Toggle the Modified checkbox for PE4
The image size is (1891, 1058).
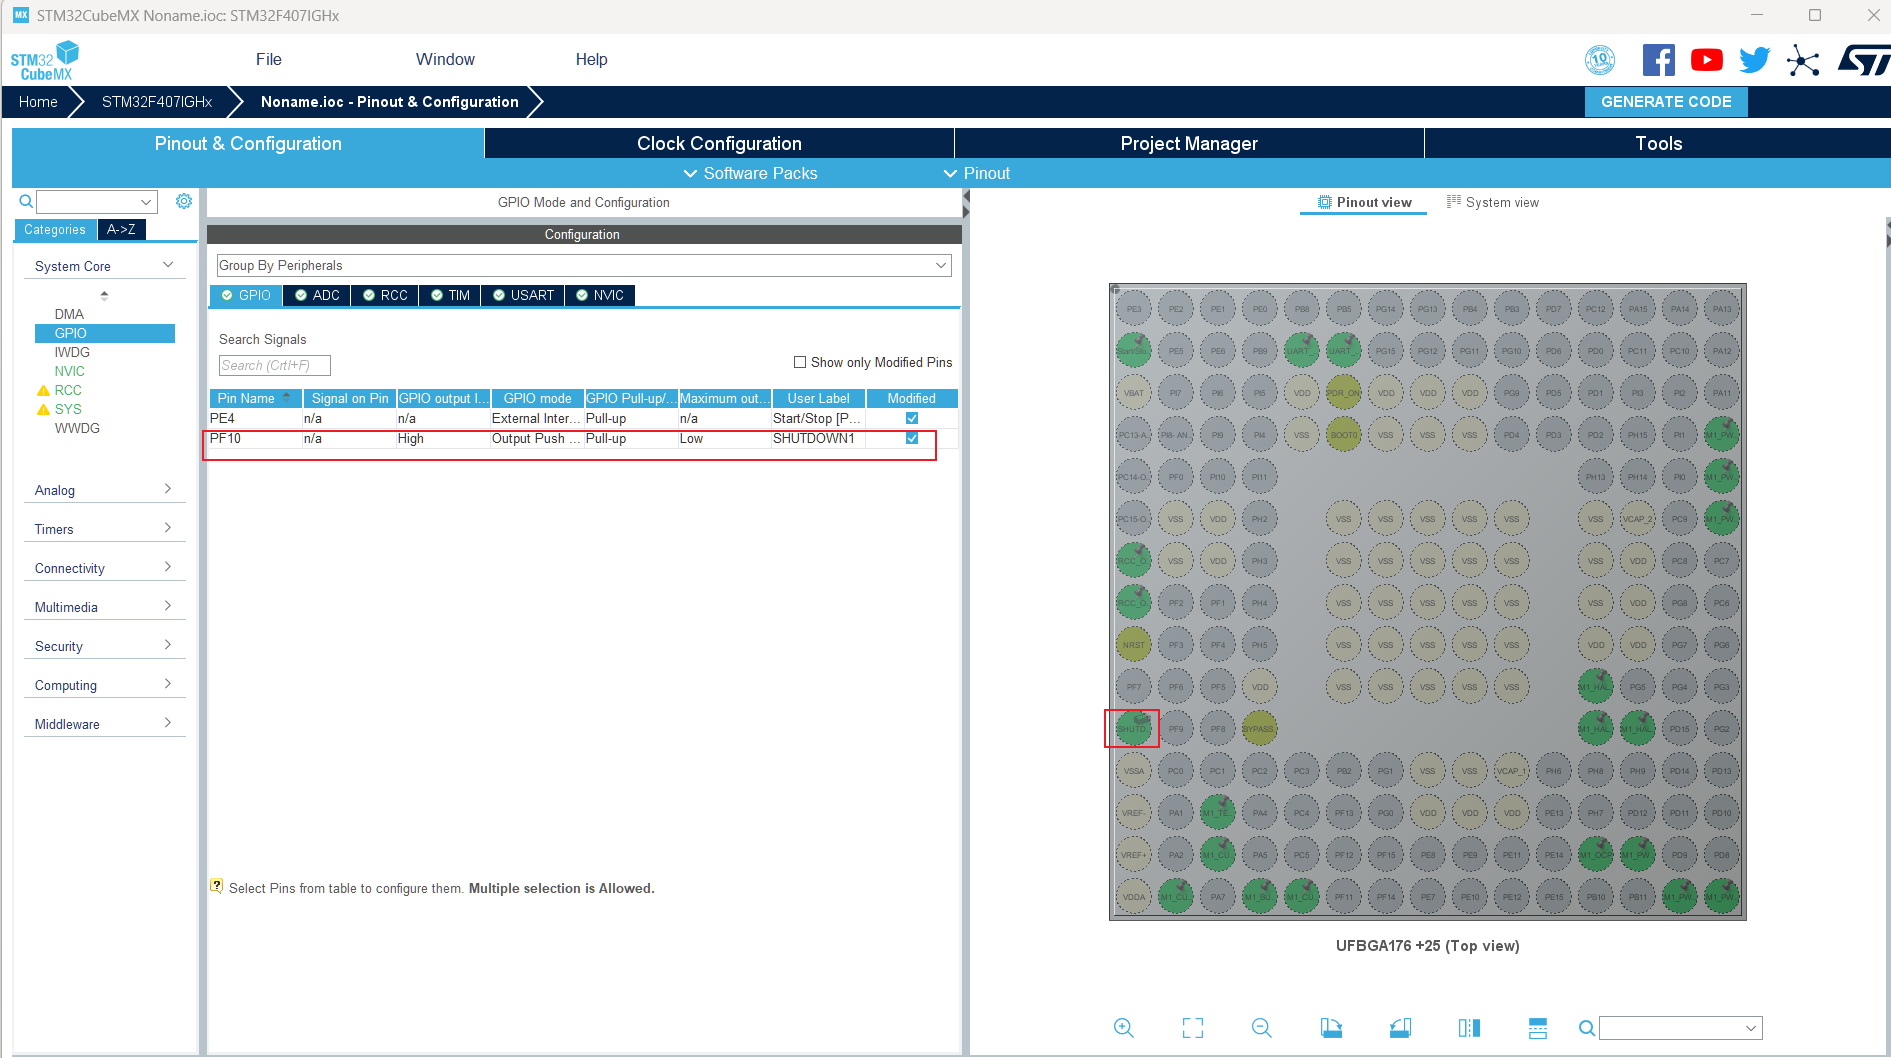pyautogui.click(x=912, y=418)
